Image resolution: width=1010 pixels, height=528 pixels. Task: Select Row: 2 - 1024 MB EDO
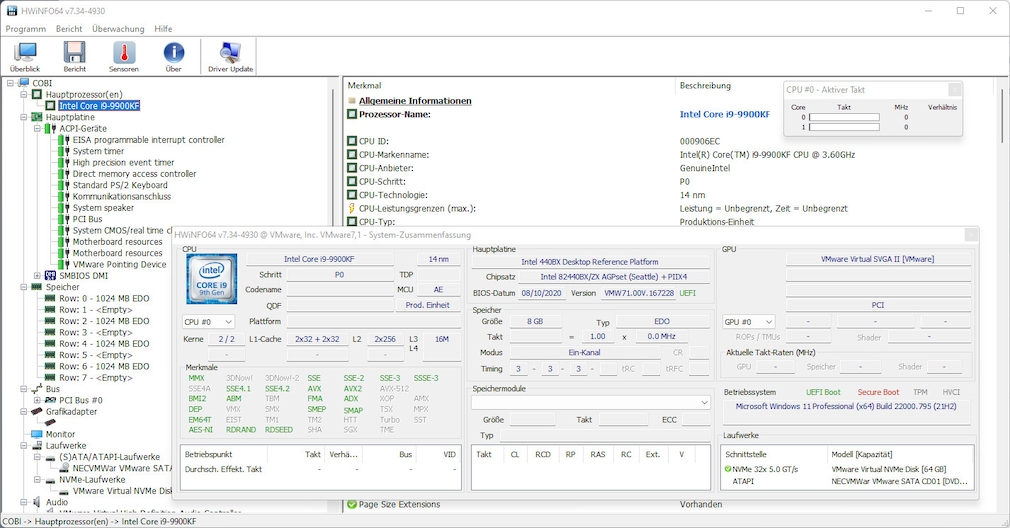coord(103,321)
